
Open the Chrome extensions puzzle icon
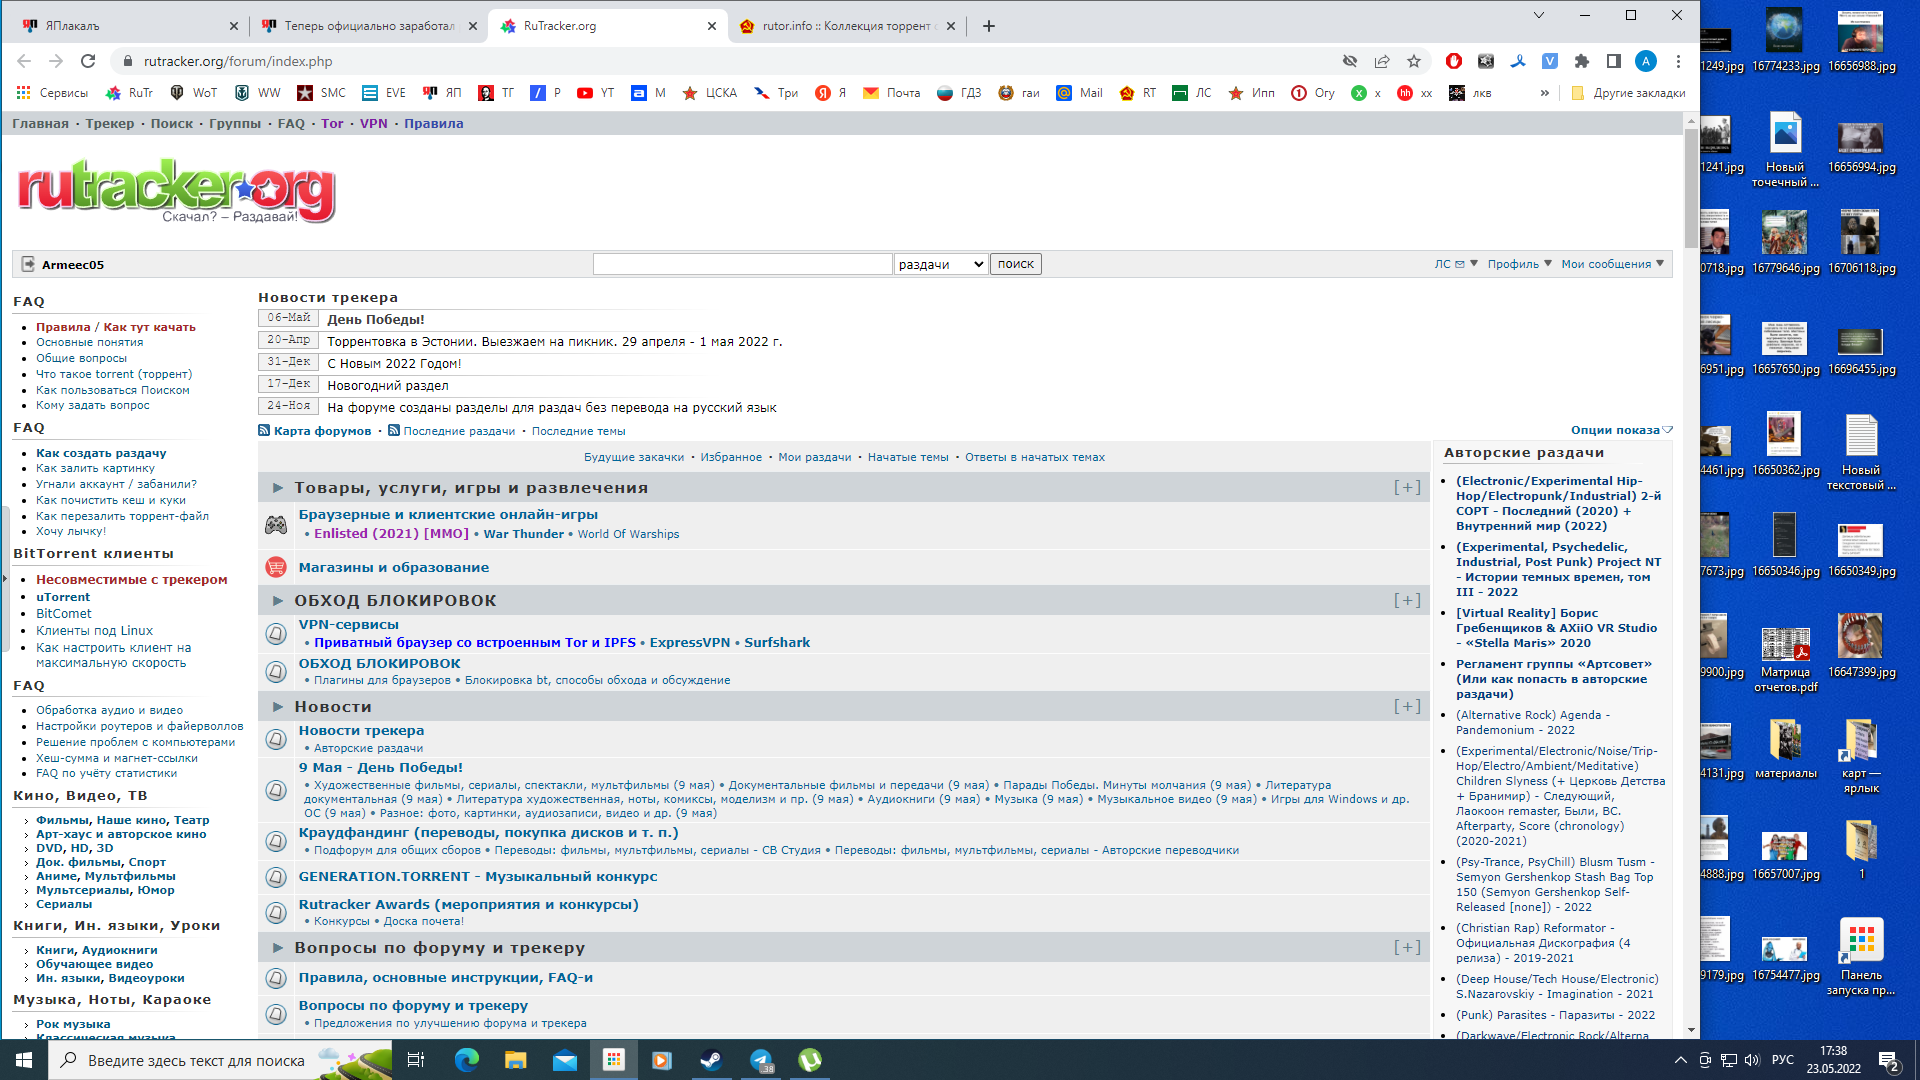click(x=1581, y=61)
